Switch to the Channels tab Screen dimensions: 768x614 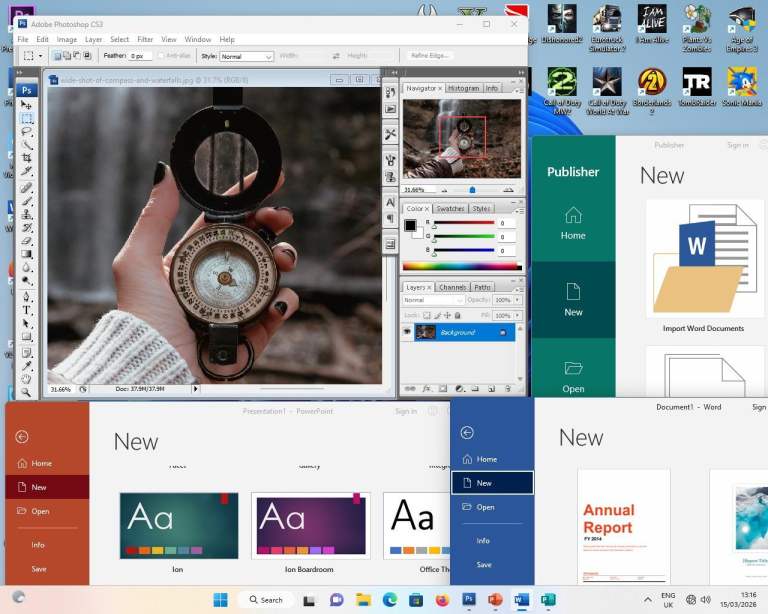pos(452,287)
